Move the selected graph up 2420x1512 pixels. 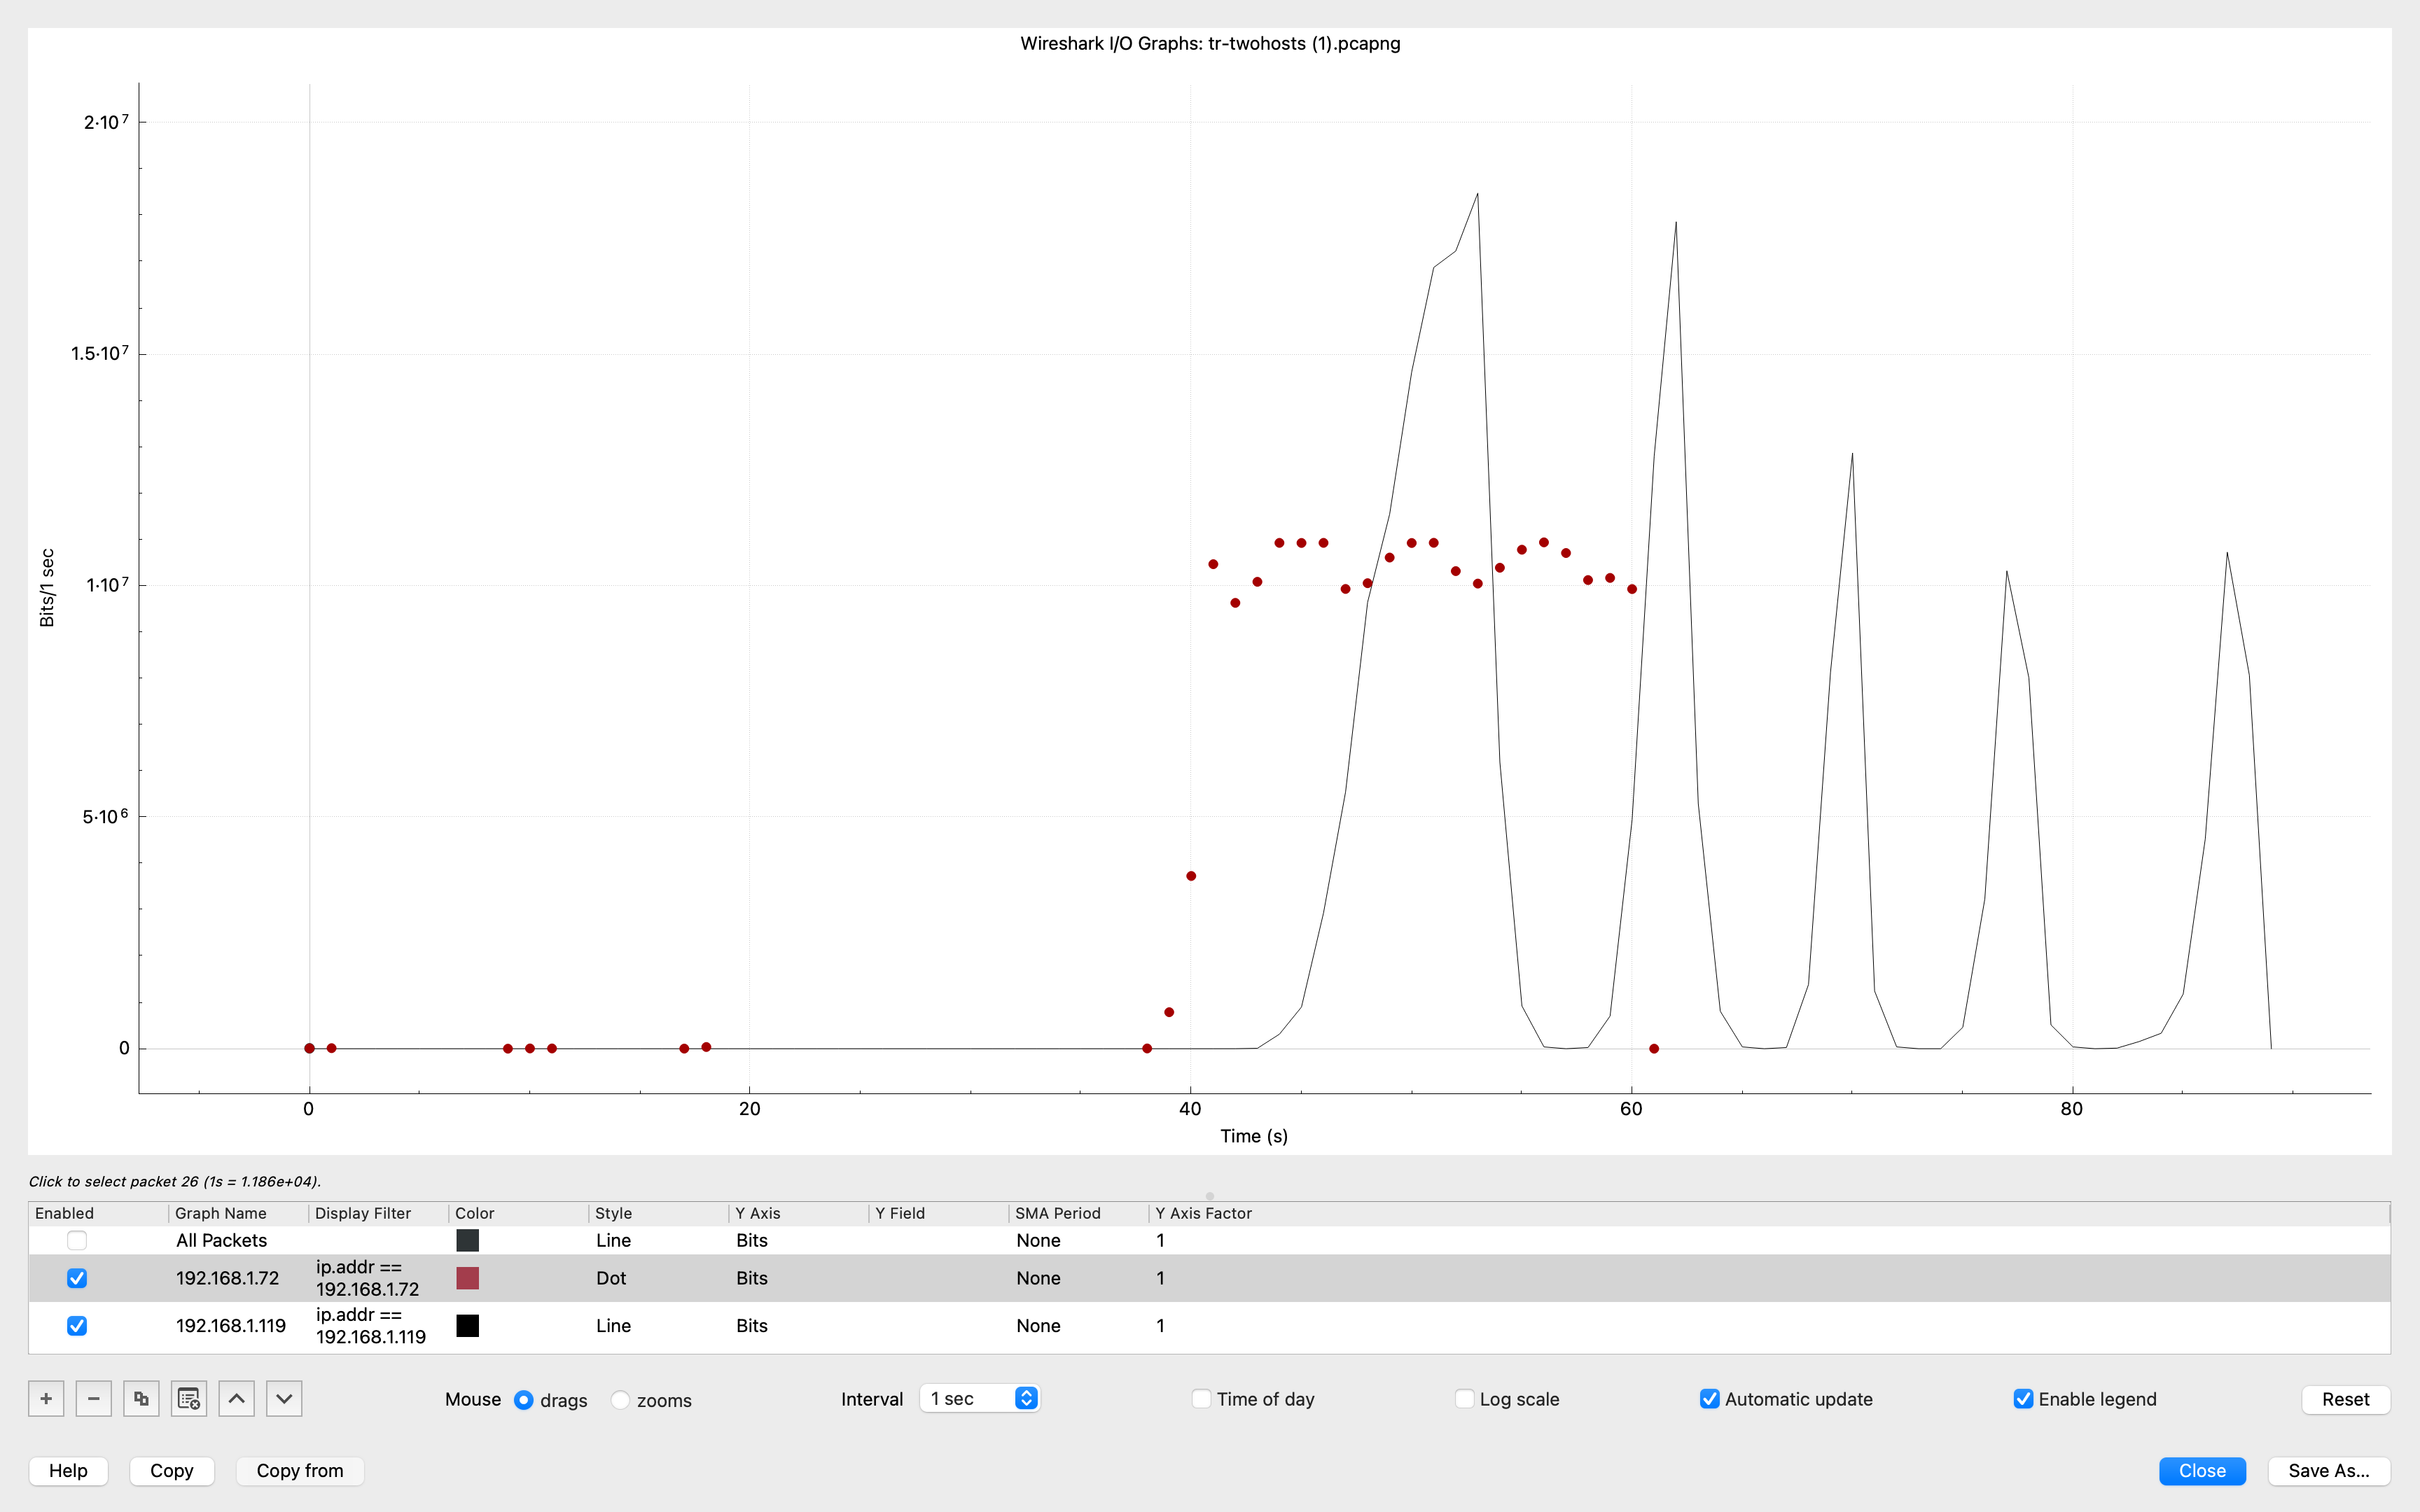(x=236, y=1398)
